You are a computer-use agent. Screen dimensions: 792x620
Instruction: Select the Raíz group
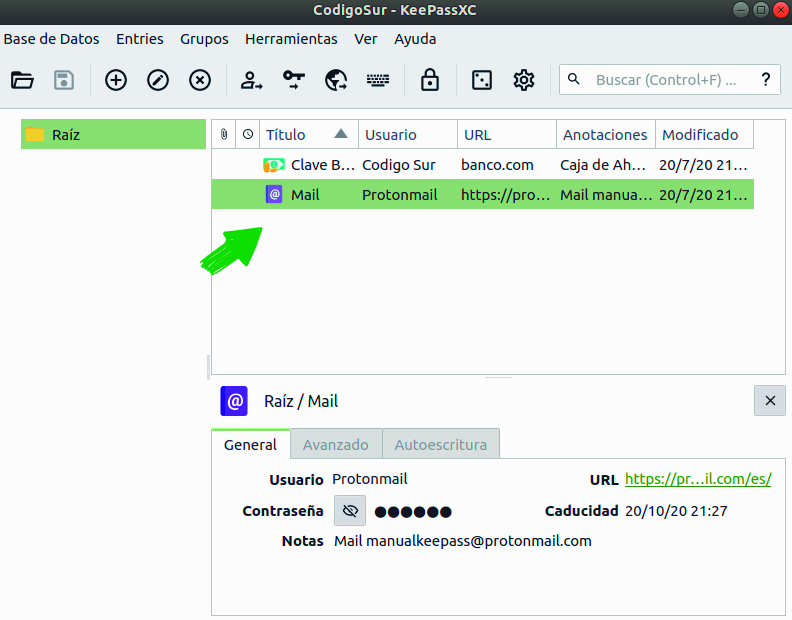(113, 134)
